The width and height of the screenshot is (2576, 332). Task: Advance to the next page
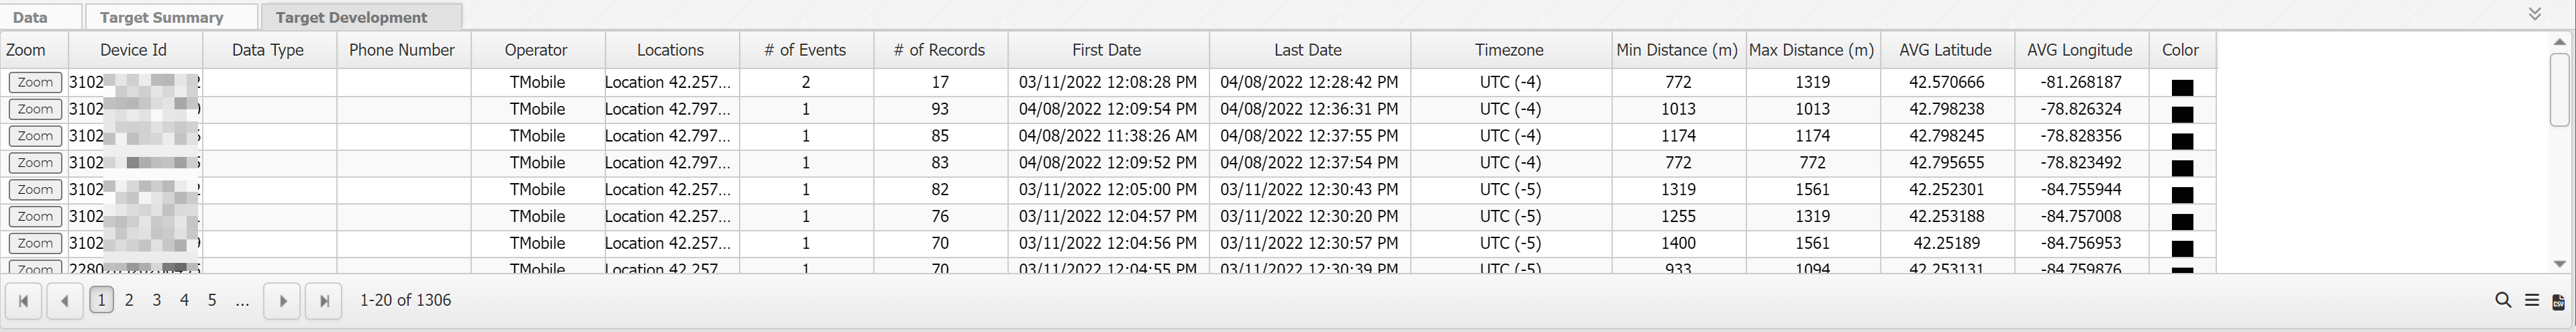(283, 300)
